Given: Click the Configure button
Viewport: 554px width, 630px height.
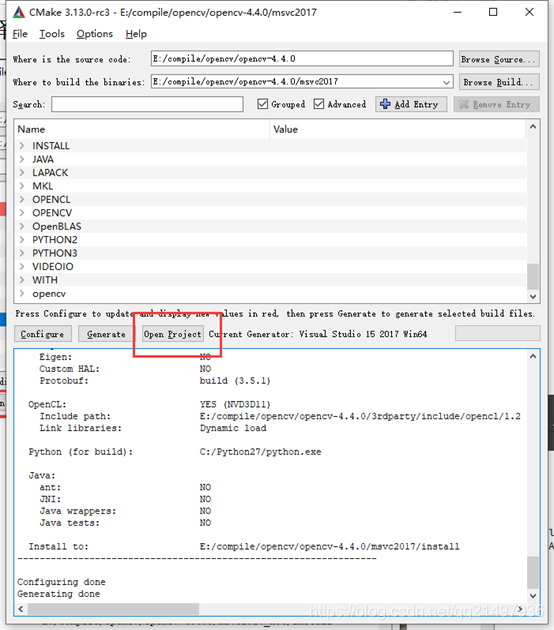Looking at the screenshot, I should click(43, 334).
